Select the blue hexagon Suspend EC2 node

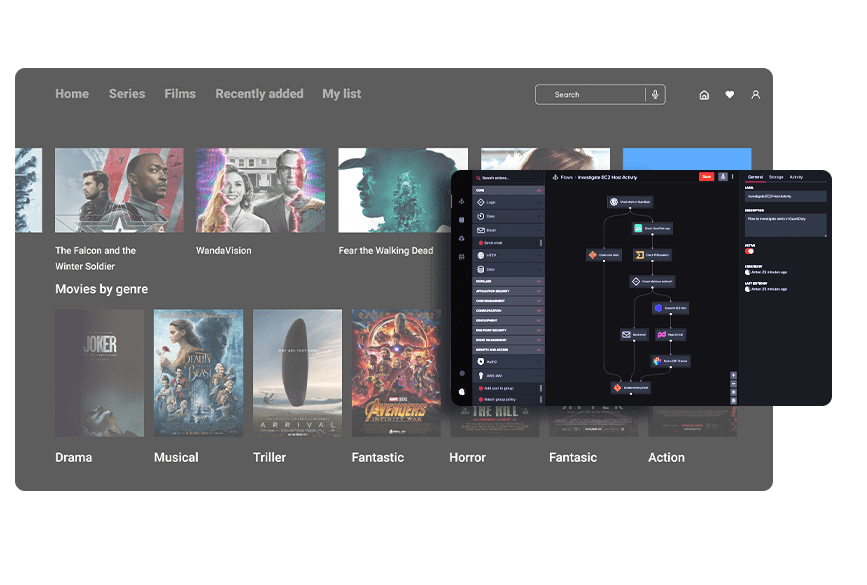pos(670,308)
